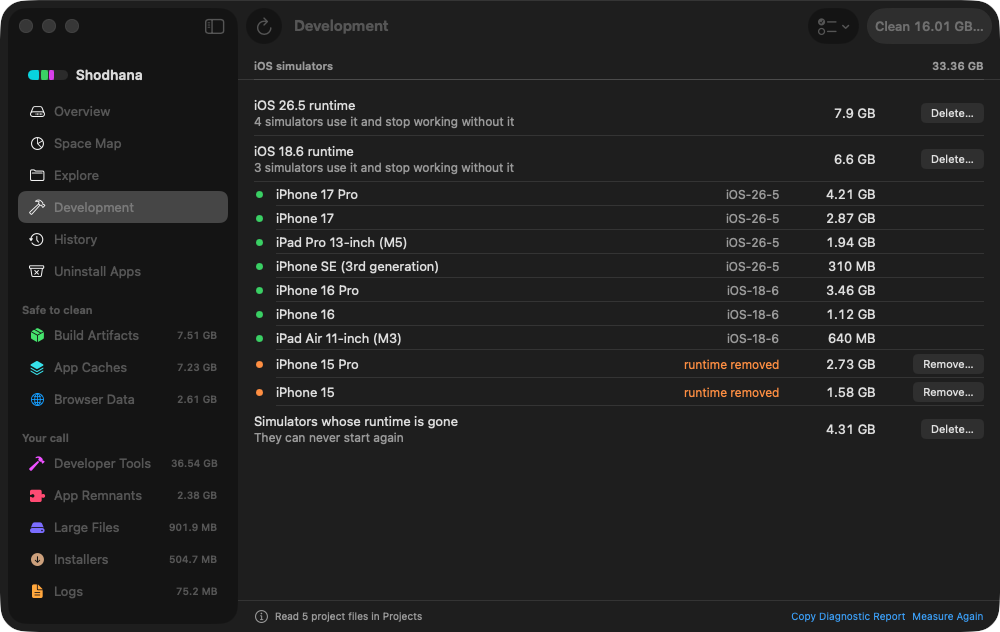The height and width of the screenshot is (632, 1000).
Task: Open the list view options dropdown
Action: point(833,26)
